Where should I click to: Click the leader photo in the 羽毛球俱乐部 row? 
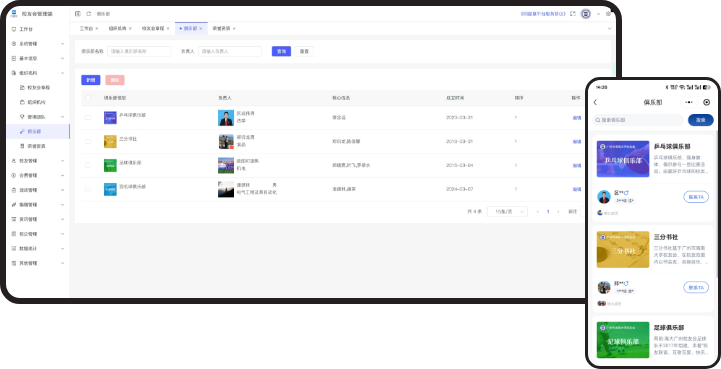[226, 189]
